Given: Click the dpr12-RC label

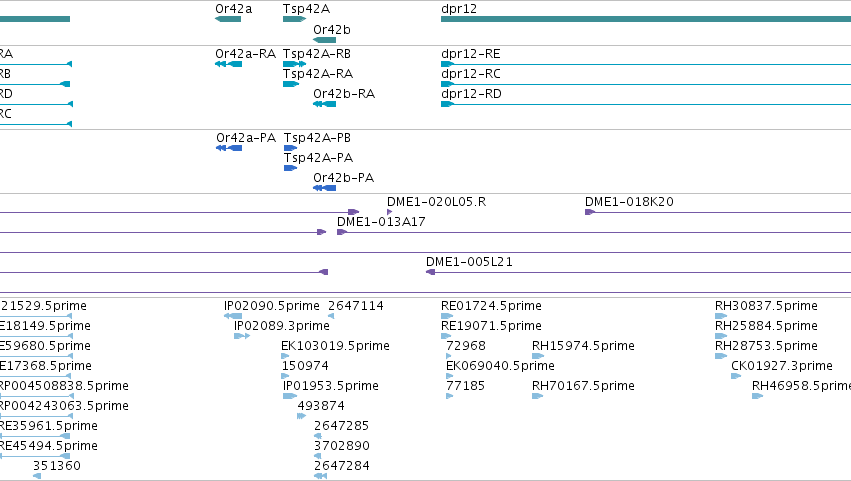Looking at the screenshot, I should (x=471, y=74).
